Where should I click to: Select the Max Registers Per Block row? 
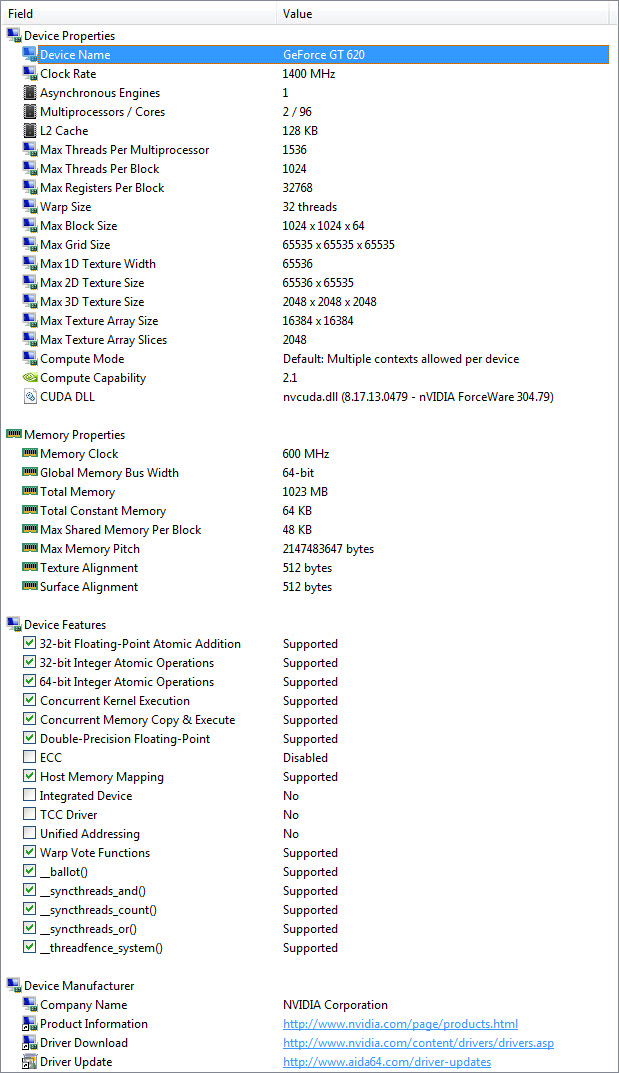(306, 188)
